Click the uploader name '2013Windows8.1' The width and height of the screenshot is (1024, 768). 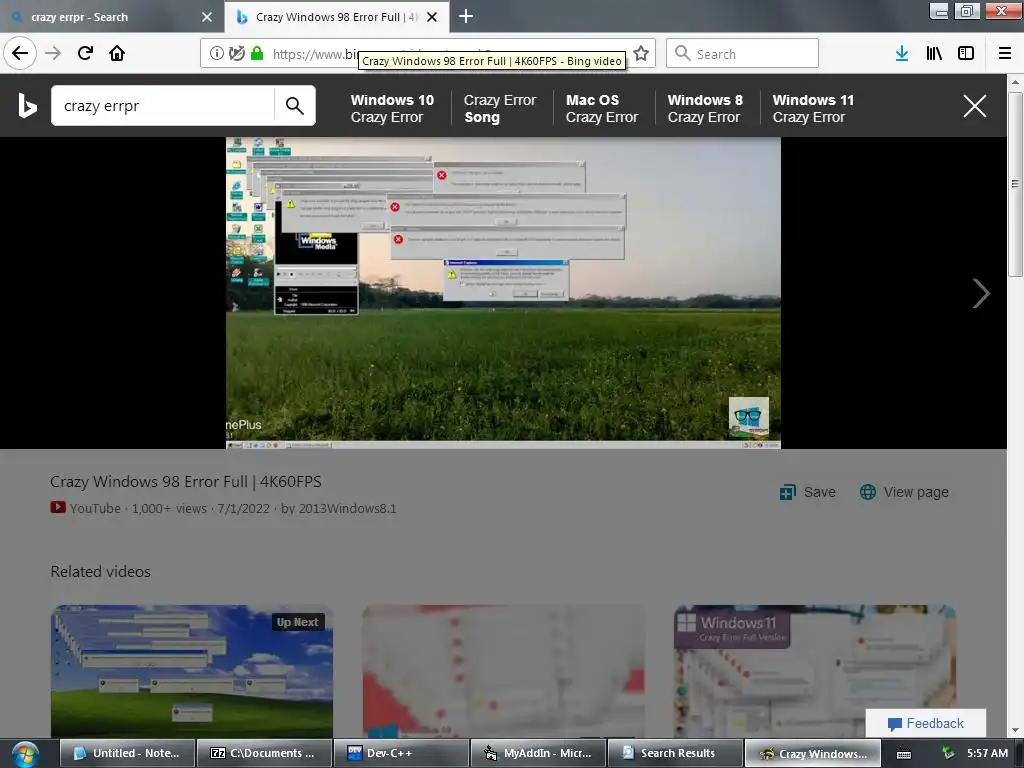tap(347, 509)
